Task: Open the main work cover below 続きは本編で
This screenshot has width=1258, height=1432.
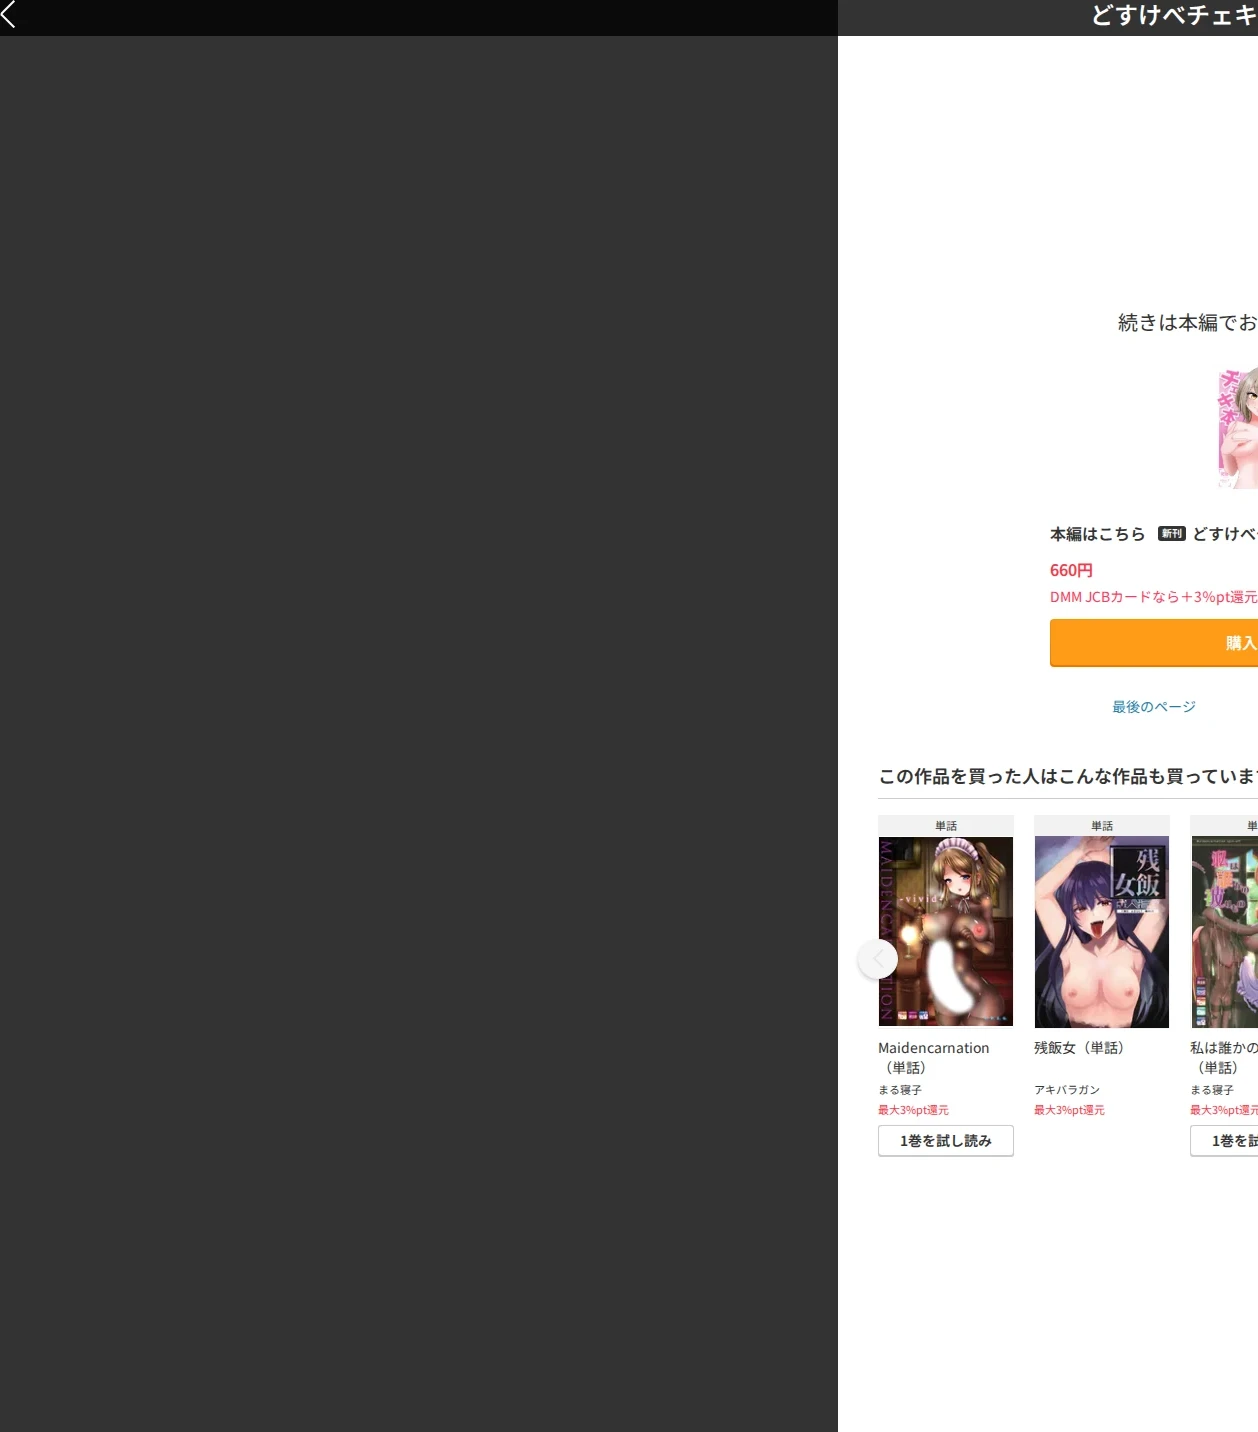Action: tap(1238, 428)
